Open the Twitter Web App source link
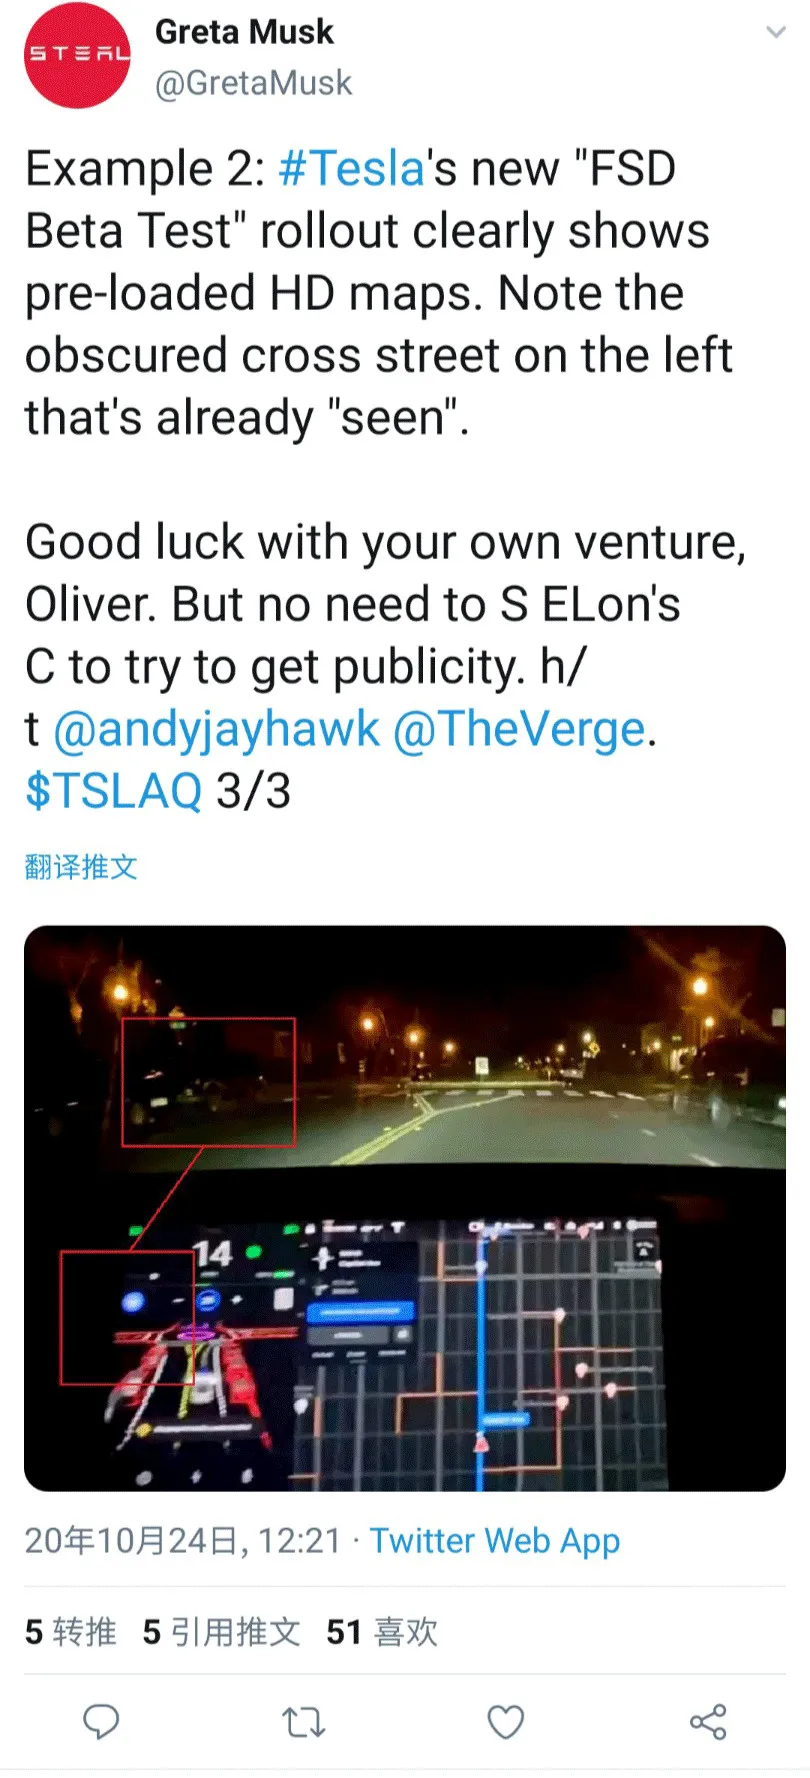Image resolution: width=810 pixels, height=1778 pixels. (495, 1541)
